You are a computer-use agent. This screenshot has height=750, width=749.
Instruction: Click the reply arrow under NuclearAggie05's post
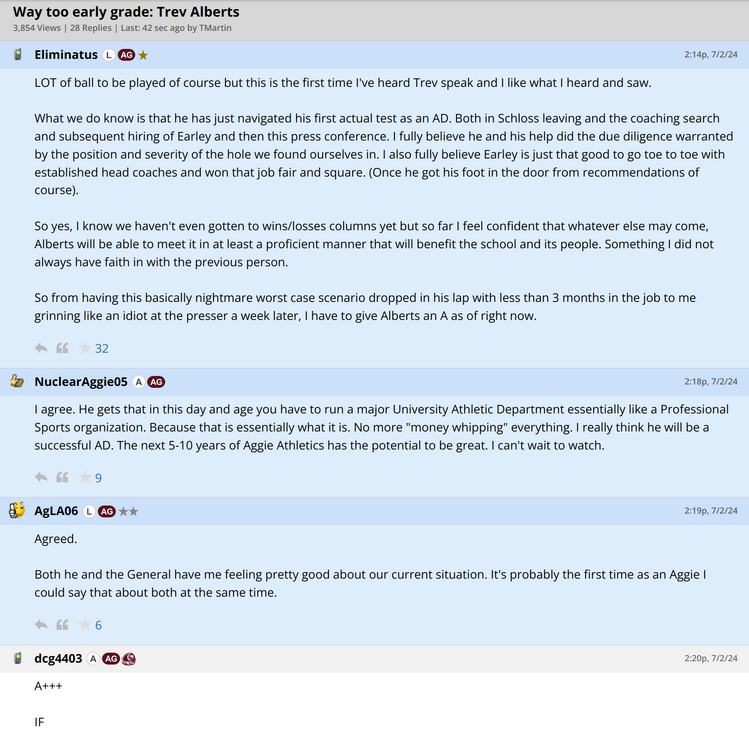[x=41, y=477]
